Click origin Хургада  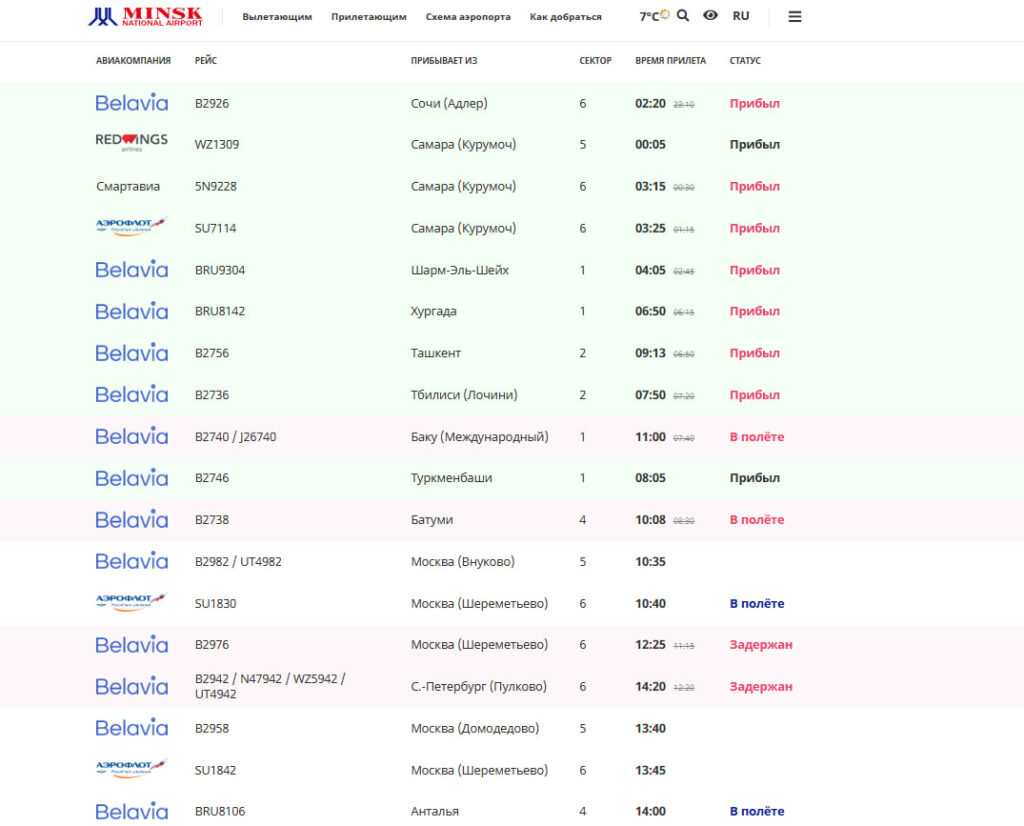coord(434,311)
